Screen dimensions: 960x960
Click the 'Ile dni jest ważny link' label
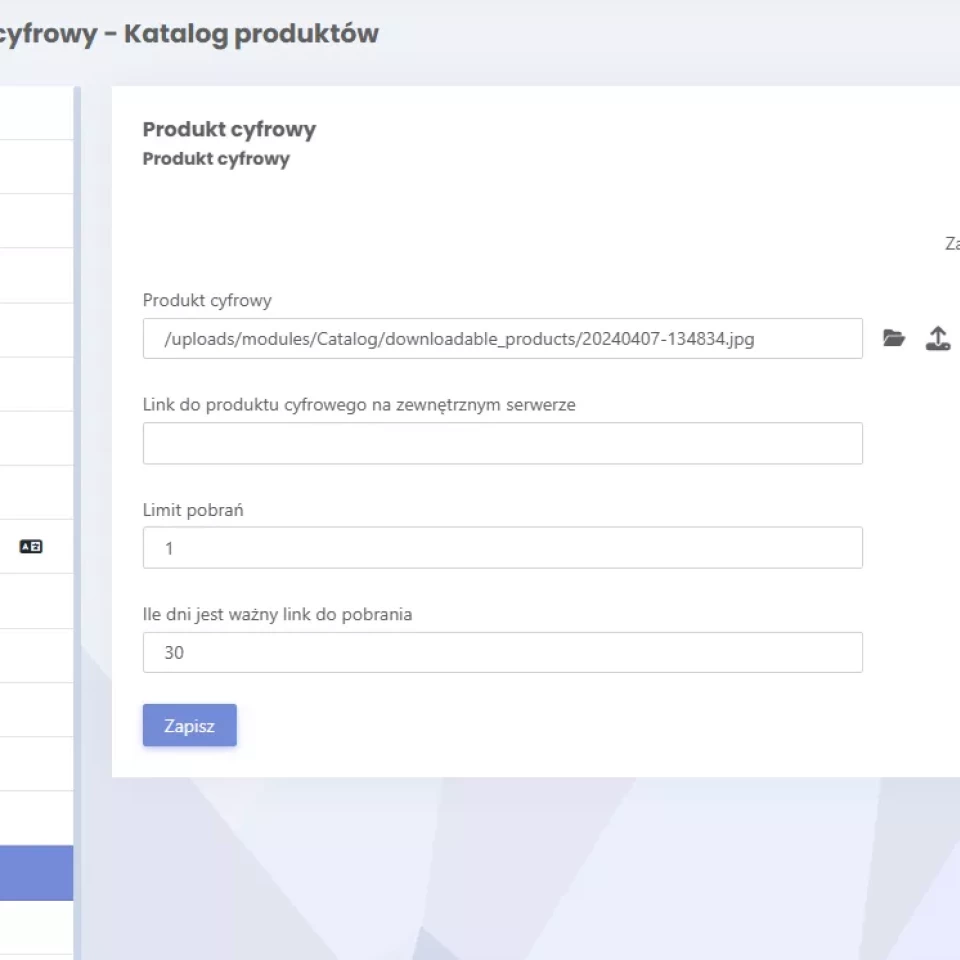277,614
